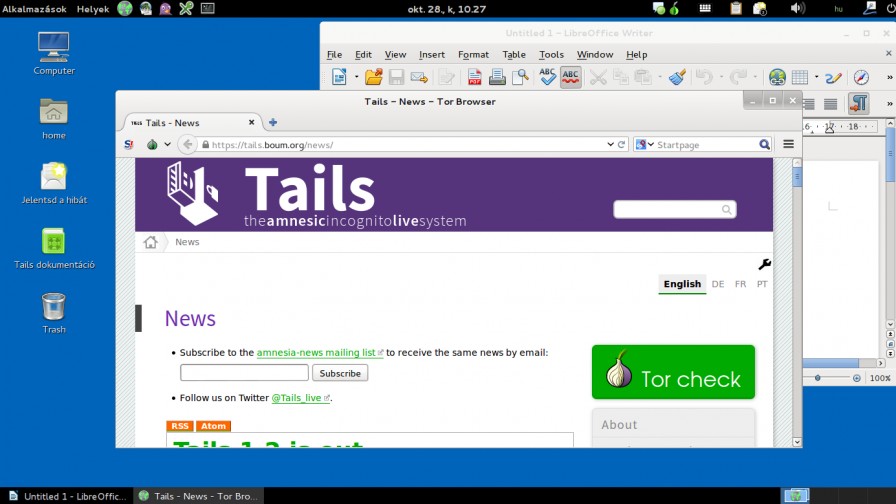This screenshot has width=896, height=504.
Task: Click the wrench icon on Tails page
Action: (764, 264)
